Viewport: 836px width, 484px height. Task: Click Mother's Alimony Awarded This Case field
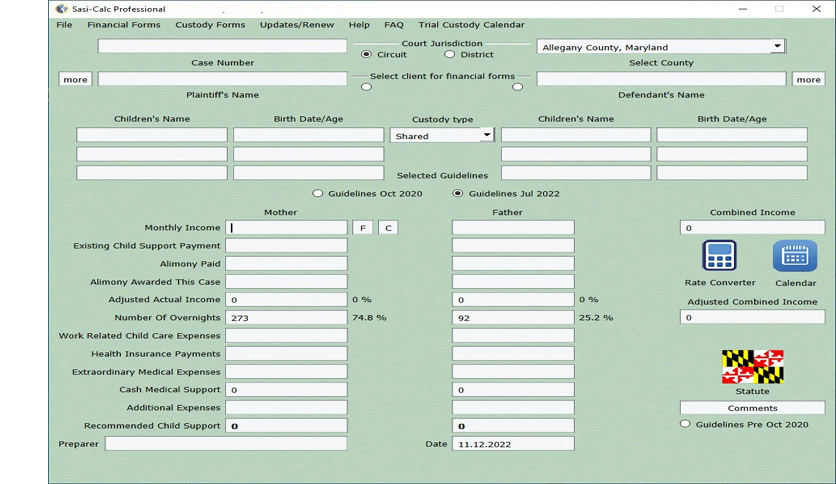coord(286,281)
